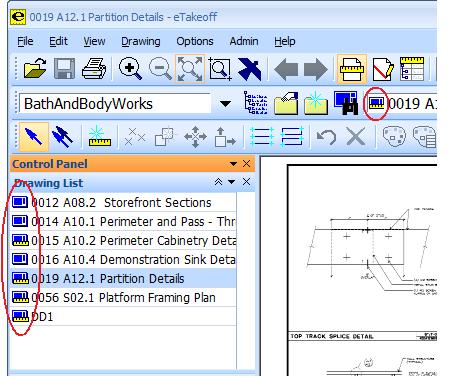This screenshot has width=452, height=376.
Task: Click the delete points X icon
Action: click(135, 137)
